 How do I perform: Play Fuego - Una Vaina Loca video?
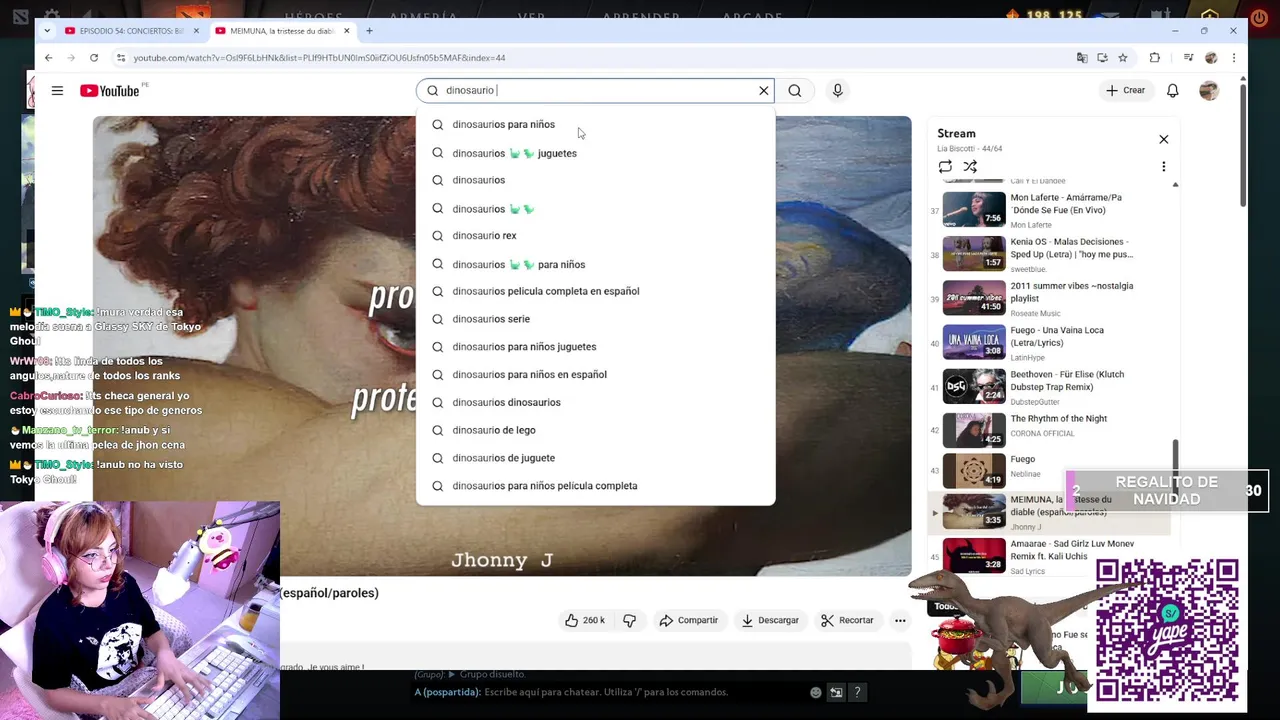coord(1048,343)
